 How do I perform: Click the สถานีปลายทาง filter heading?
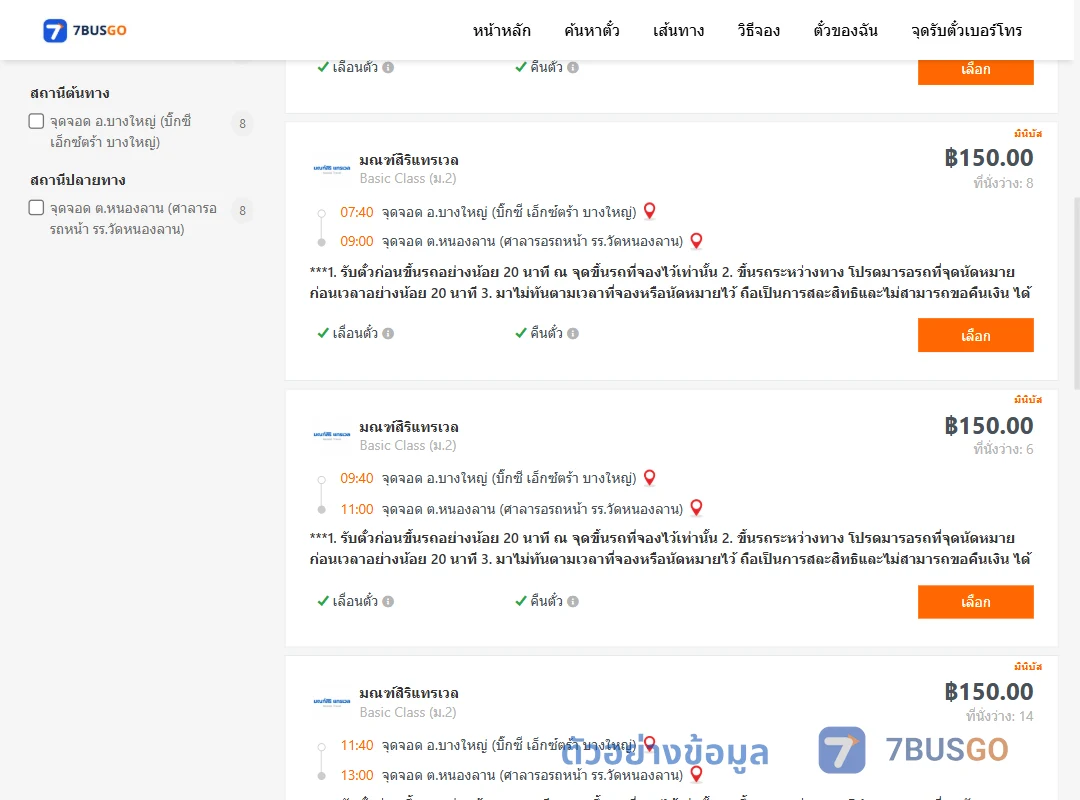(78, 180)
